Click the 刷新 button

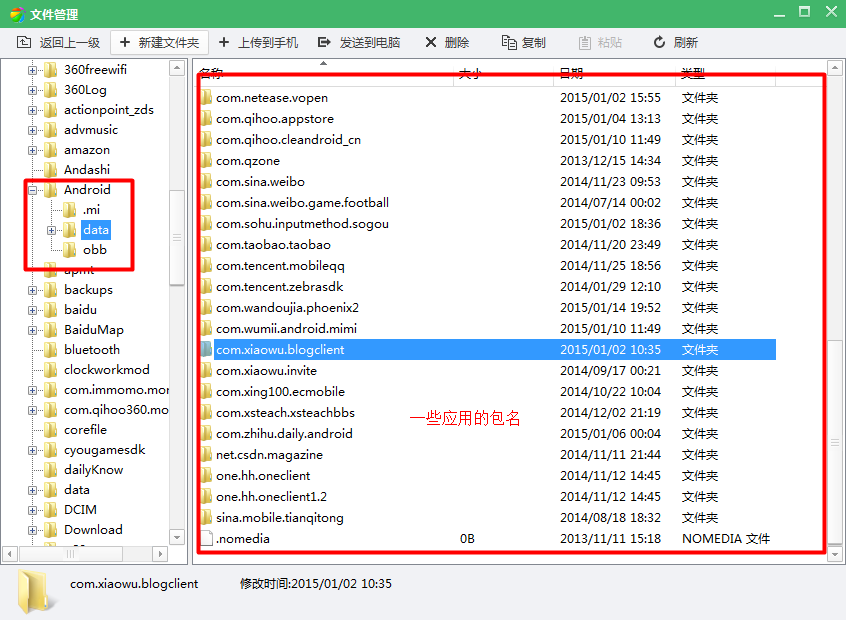coord(676,42)
